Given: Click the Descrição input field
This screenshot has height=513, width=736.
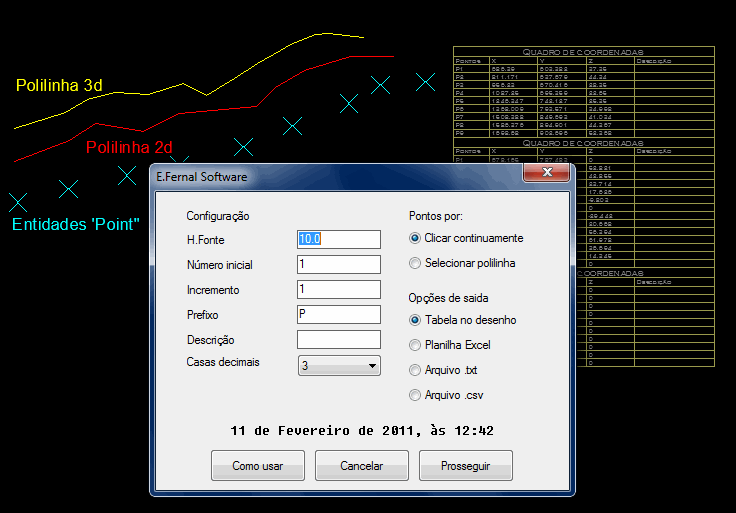Looking at the screenshot, I should point(339,339).
